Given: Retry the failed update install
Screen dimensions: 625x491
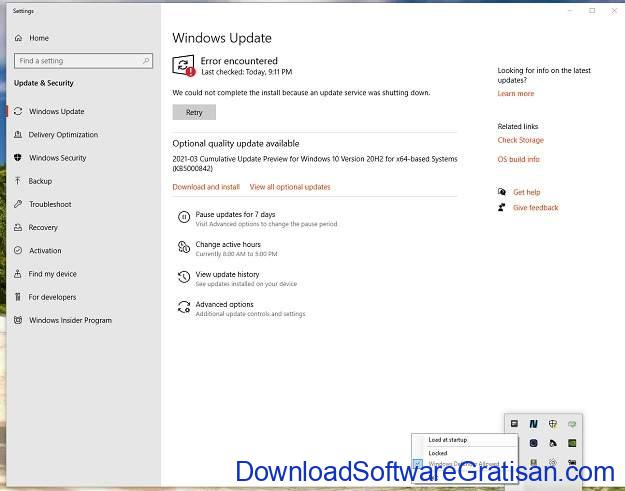Looking at the screenshot, I should tap(194, 112).
